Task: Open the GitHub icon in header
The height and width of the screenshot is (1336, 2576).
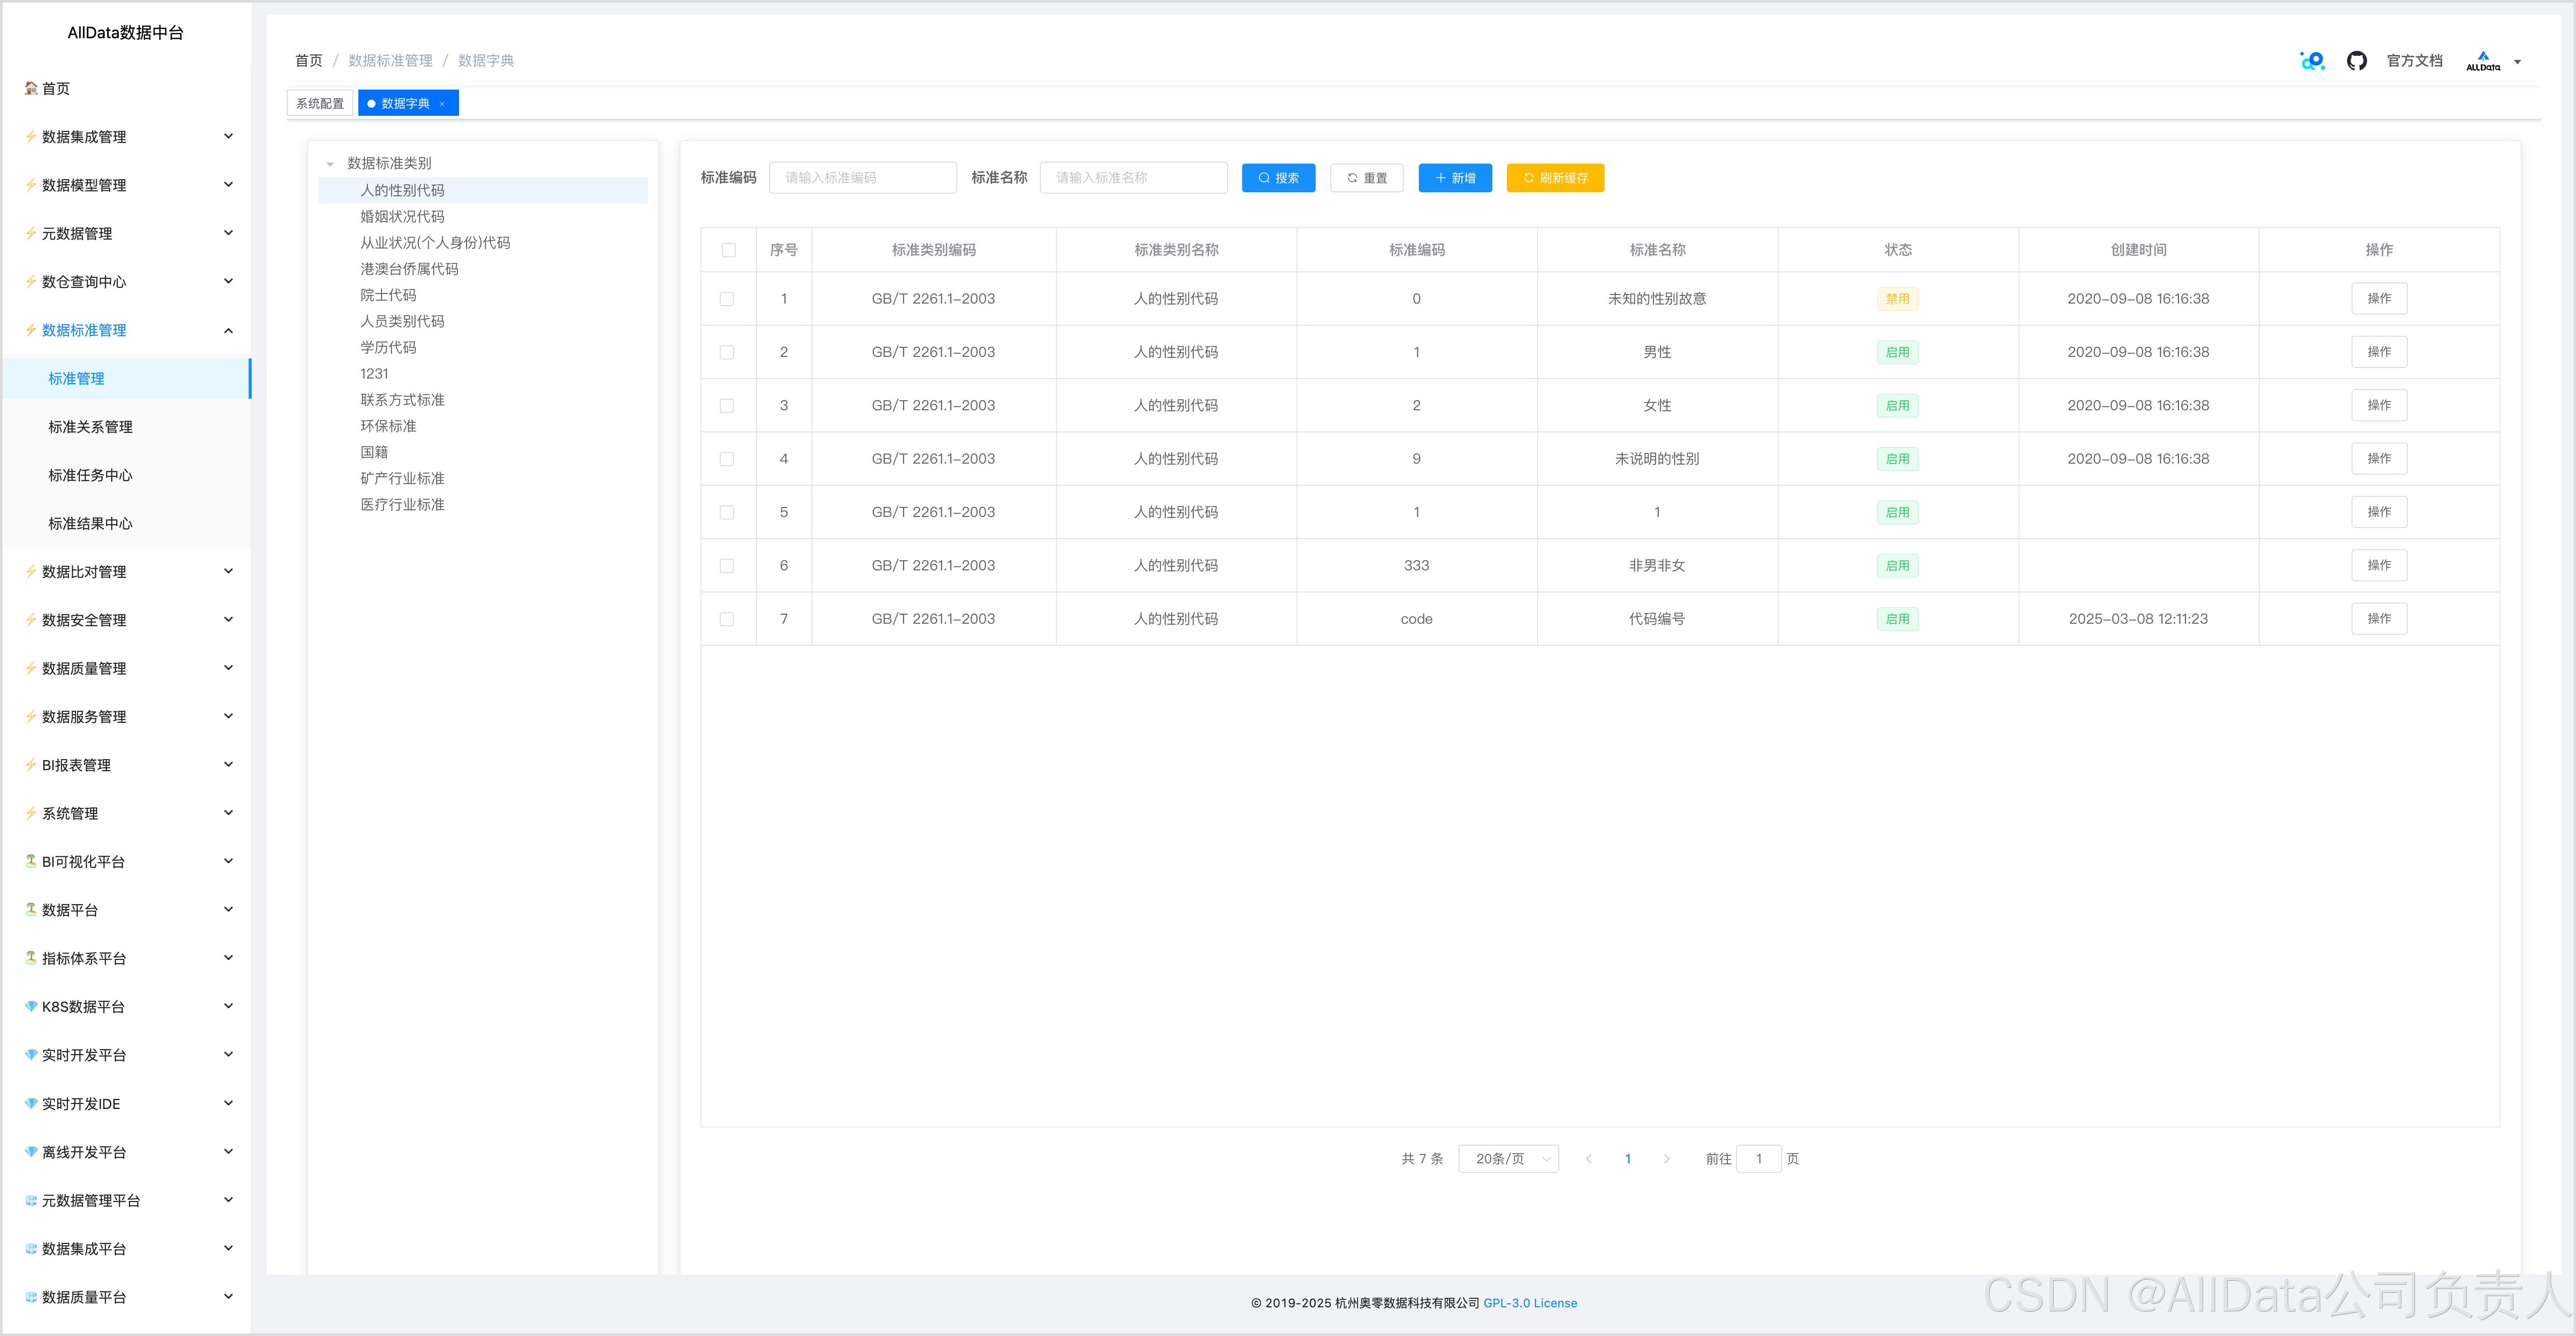Action: [2356, 61]
